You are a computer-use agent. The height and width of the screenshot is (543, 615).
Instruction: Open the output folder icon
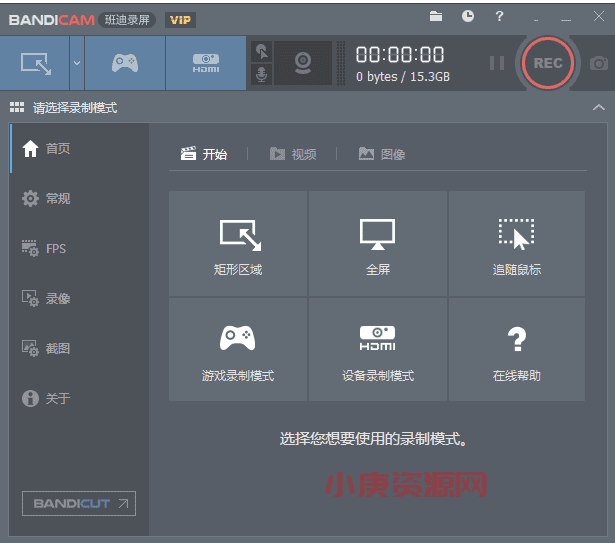point(436,16)
